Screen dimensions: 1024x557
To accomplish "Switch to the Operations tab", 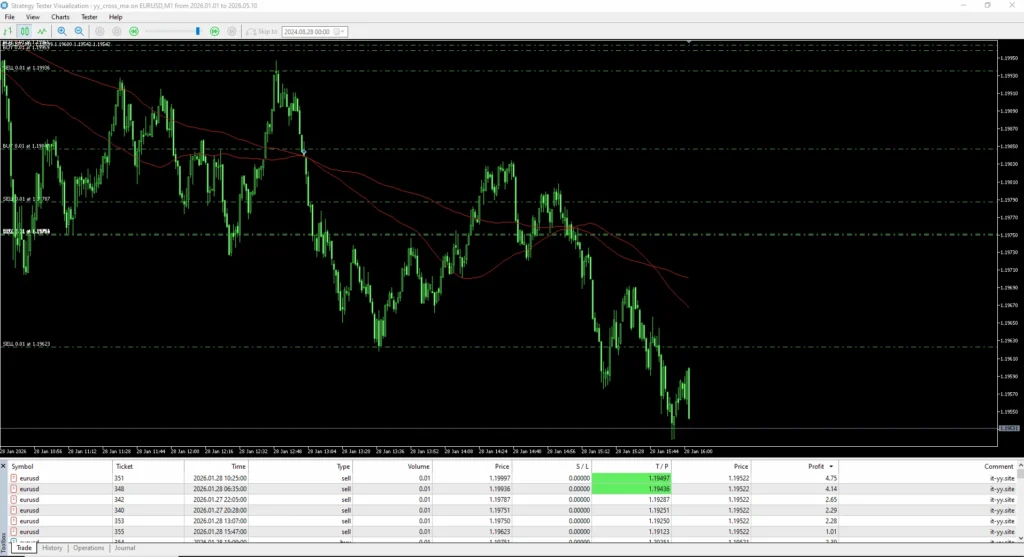I will tap(89, 548).
